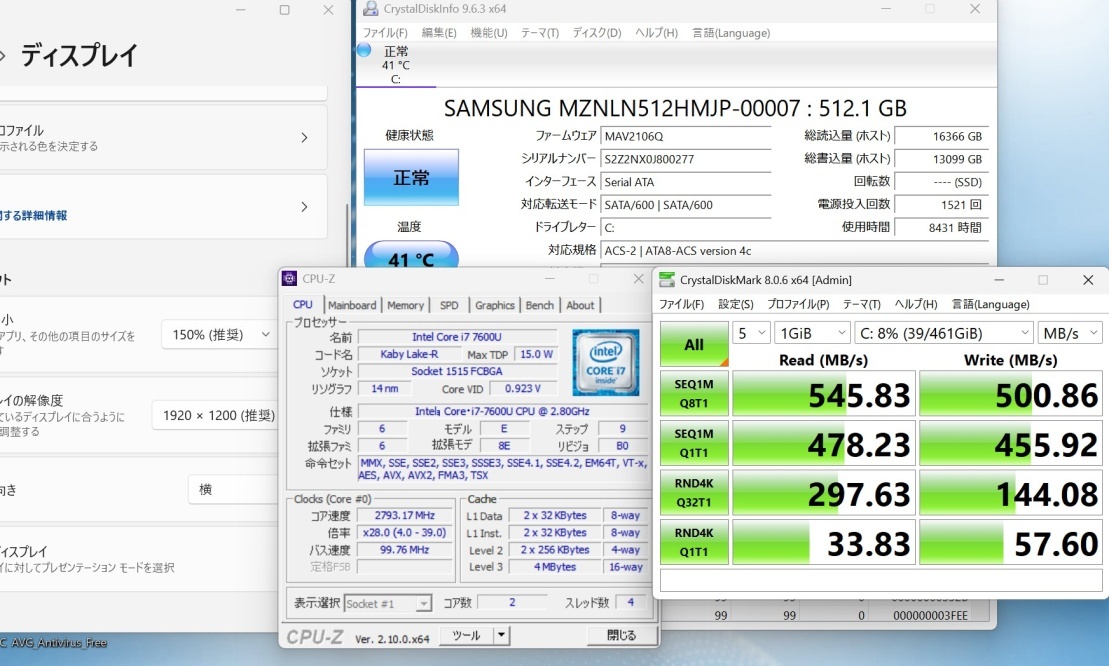Close the CPU-Z window
Screen dimensions: 1109x666
tap(638, 279)
